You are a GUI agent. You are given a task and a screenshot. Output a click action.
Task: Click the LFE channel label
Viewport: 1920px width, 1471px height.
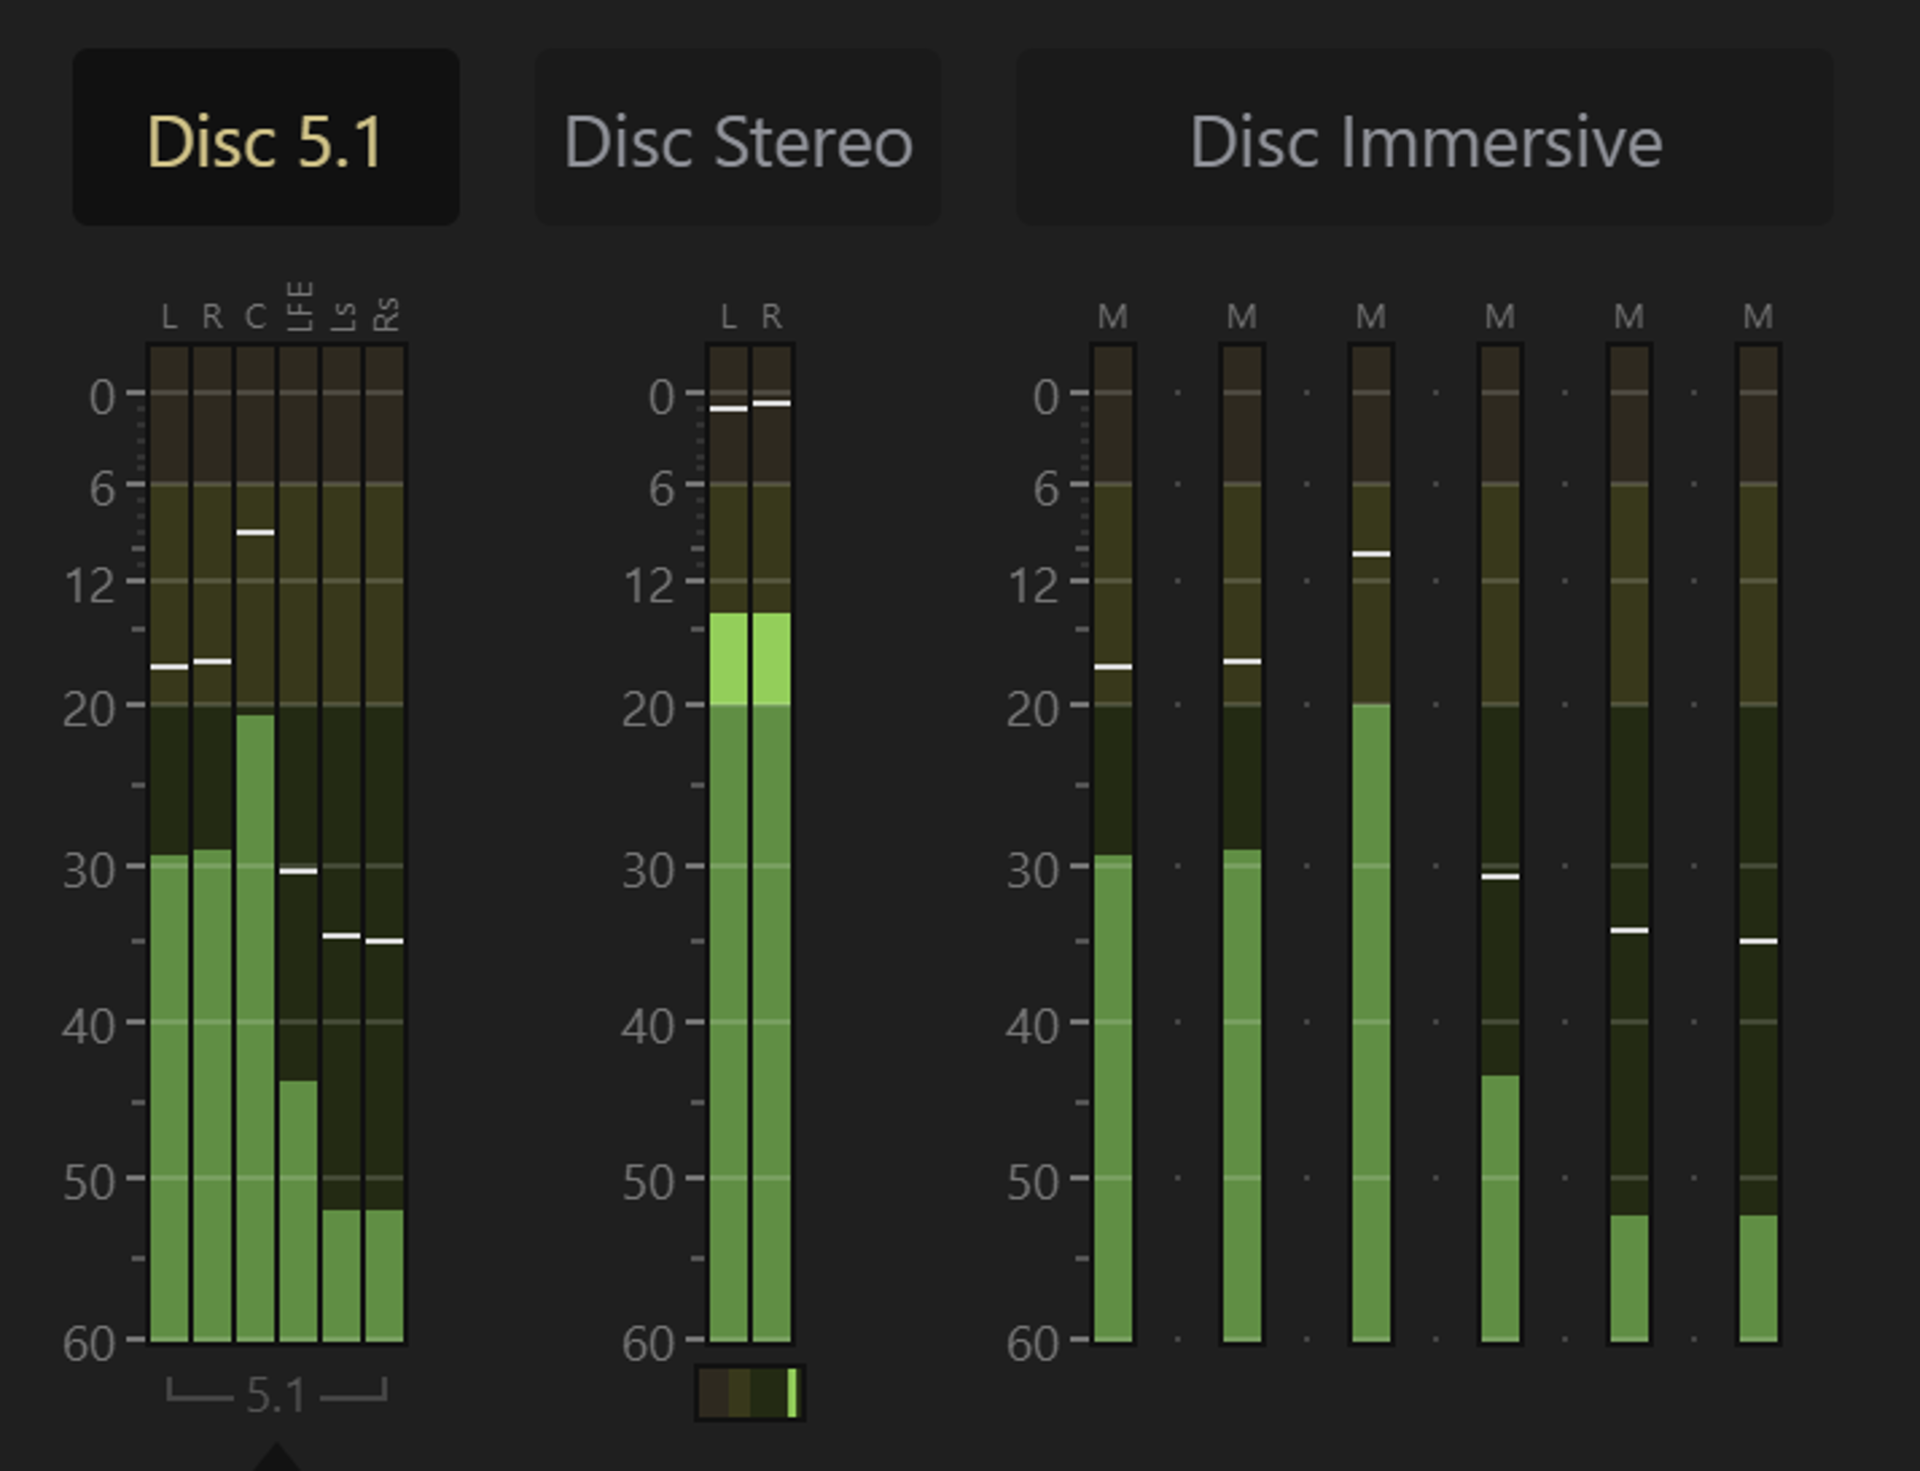click(299, 306)
